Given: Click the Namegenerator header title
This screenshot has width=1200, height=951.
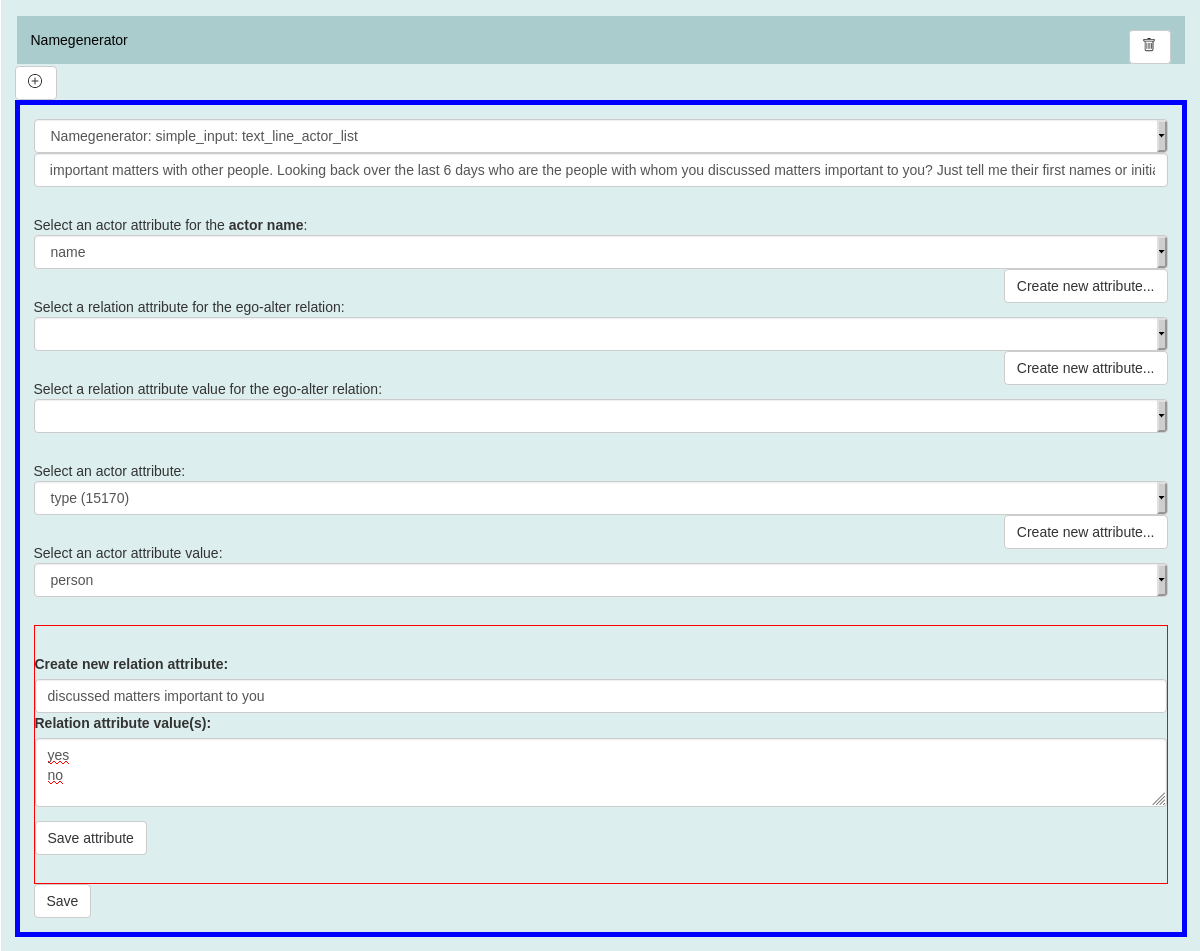Looking at the screenshot, I should (x=79, y=40).
